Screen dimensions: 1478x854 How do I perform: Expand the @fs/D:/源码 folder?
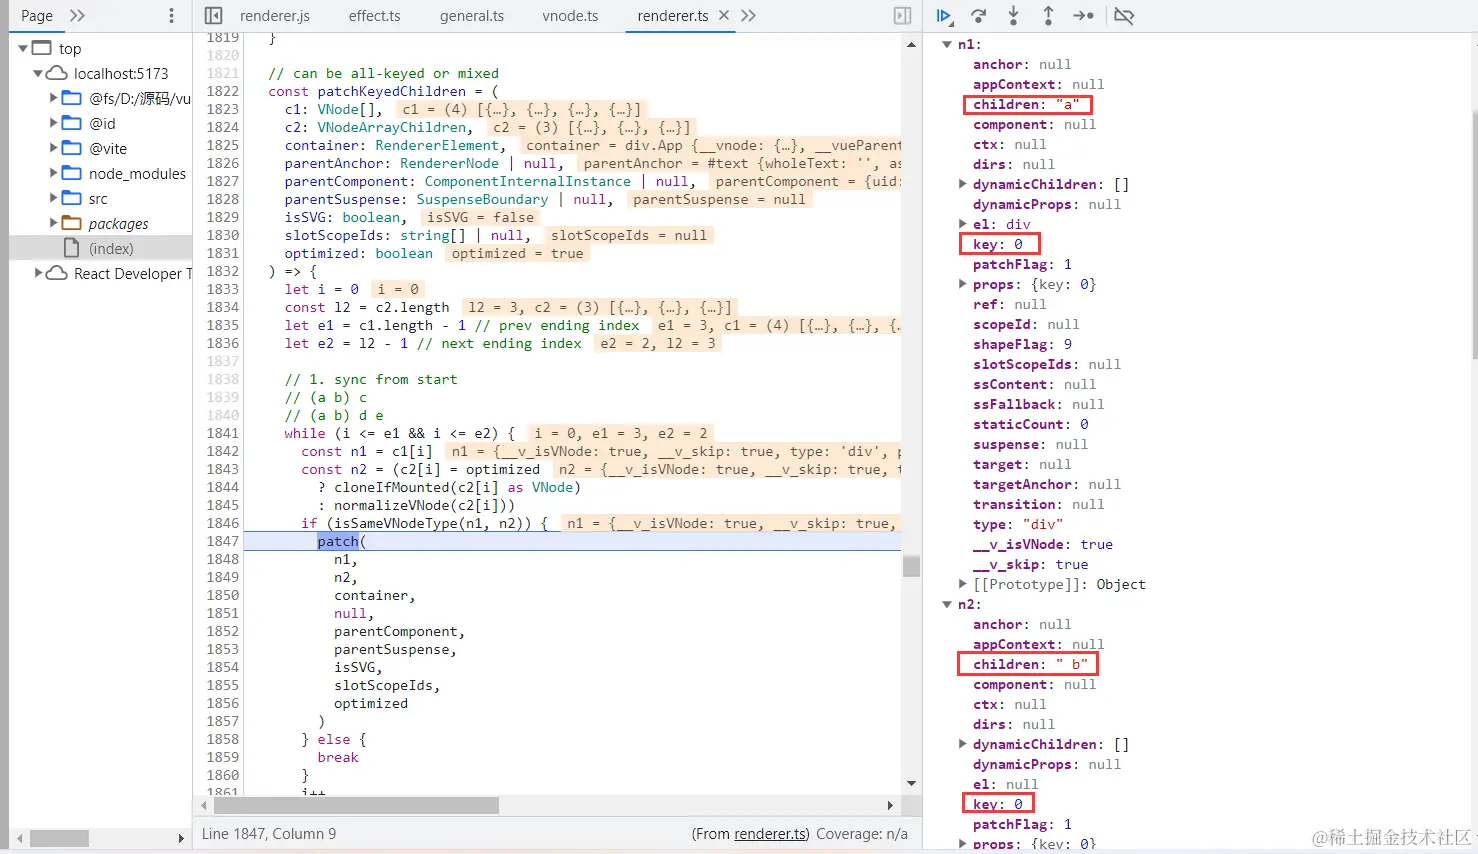(x=54, y=98)
